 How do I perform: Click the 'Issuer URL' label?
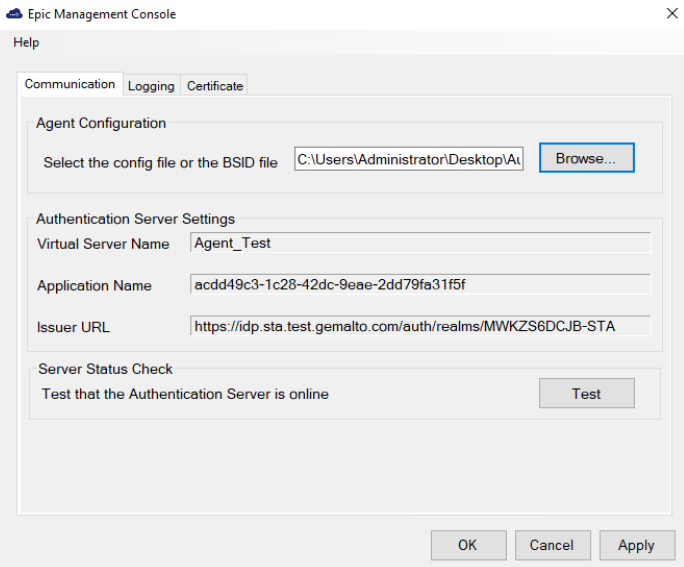[x=73, y=327]
